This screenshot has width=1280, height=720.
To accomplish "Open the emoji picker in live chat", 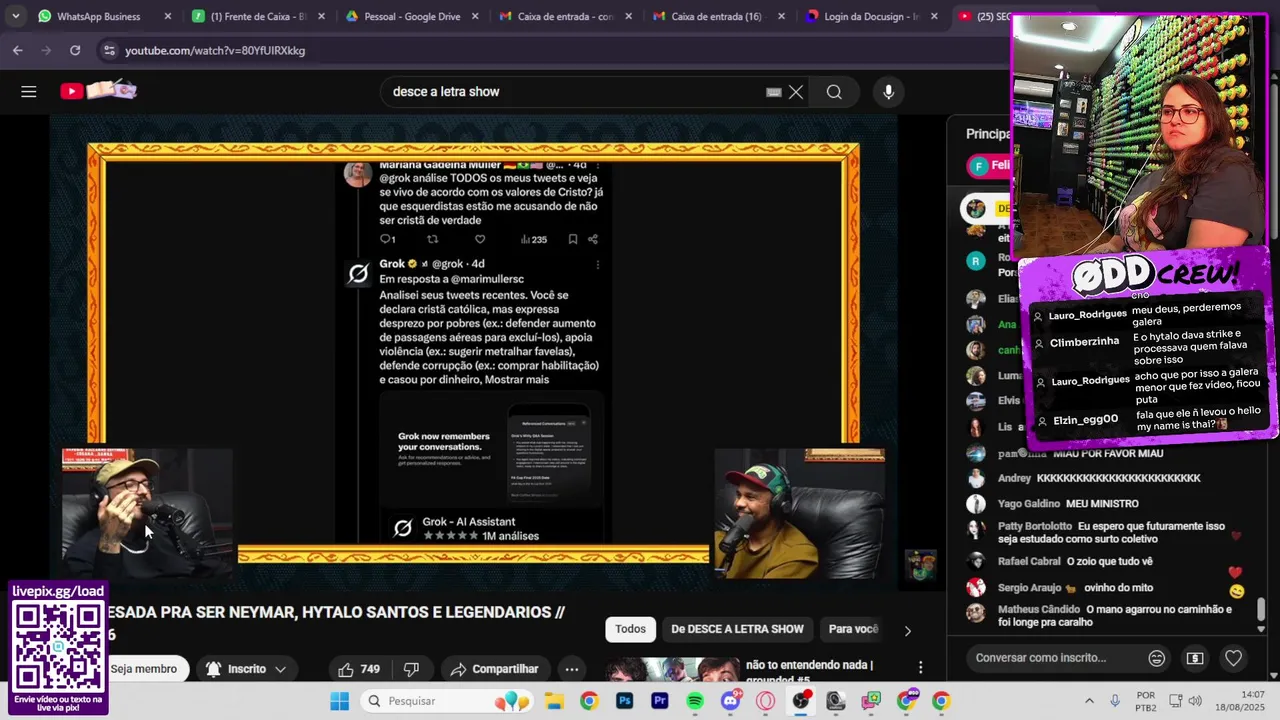I will [x=1157, y=658].
